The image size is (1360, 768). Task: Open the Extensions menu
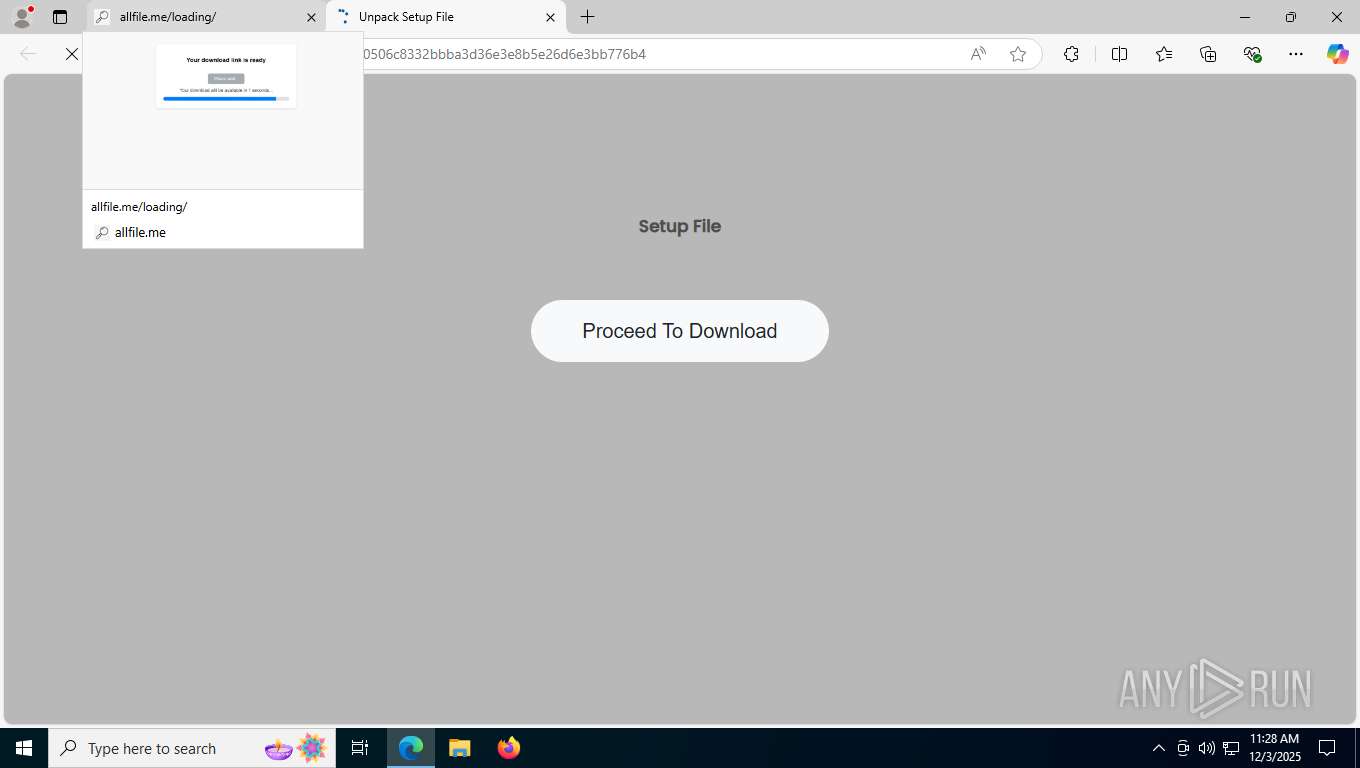(x=1071, y=54)
